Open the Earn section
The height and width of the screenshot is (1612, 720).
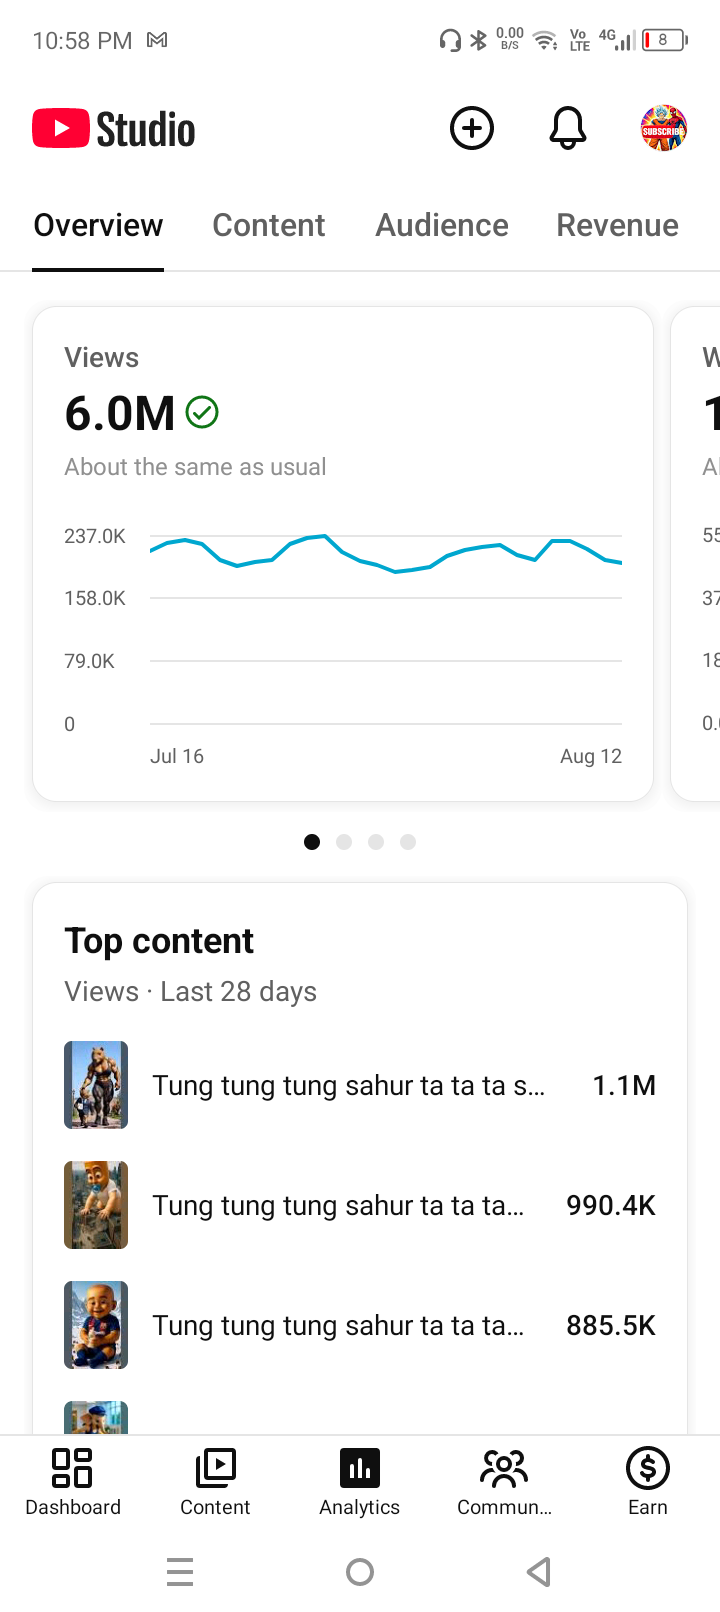(x=648, y=1483)
